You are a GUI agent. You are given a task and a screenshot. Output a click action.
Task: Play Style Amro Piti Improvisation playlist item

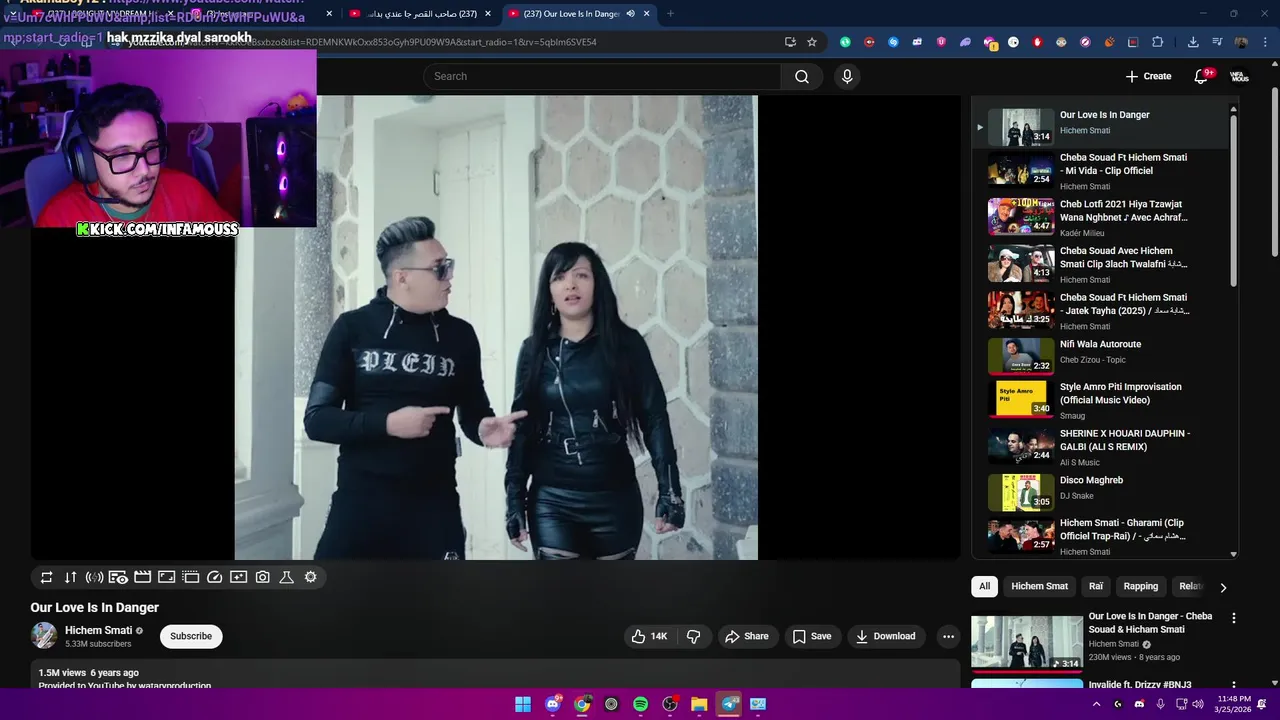(x=1100, y=399)
